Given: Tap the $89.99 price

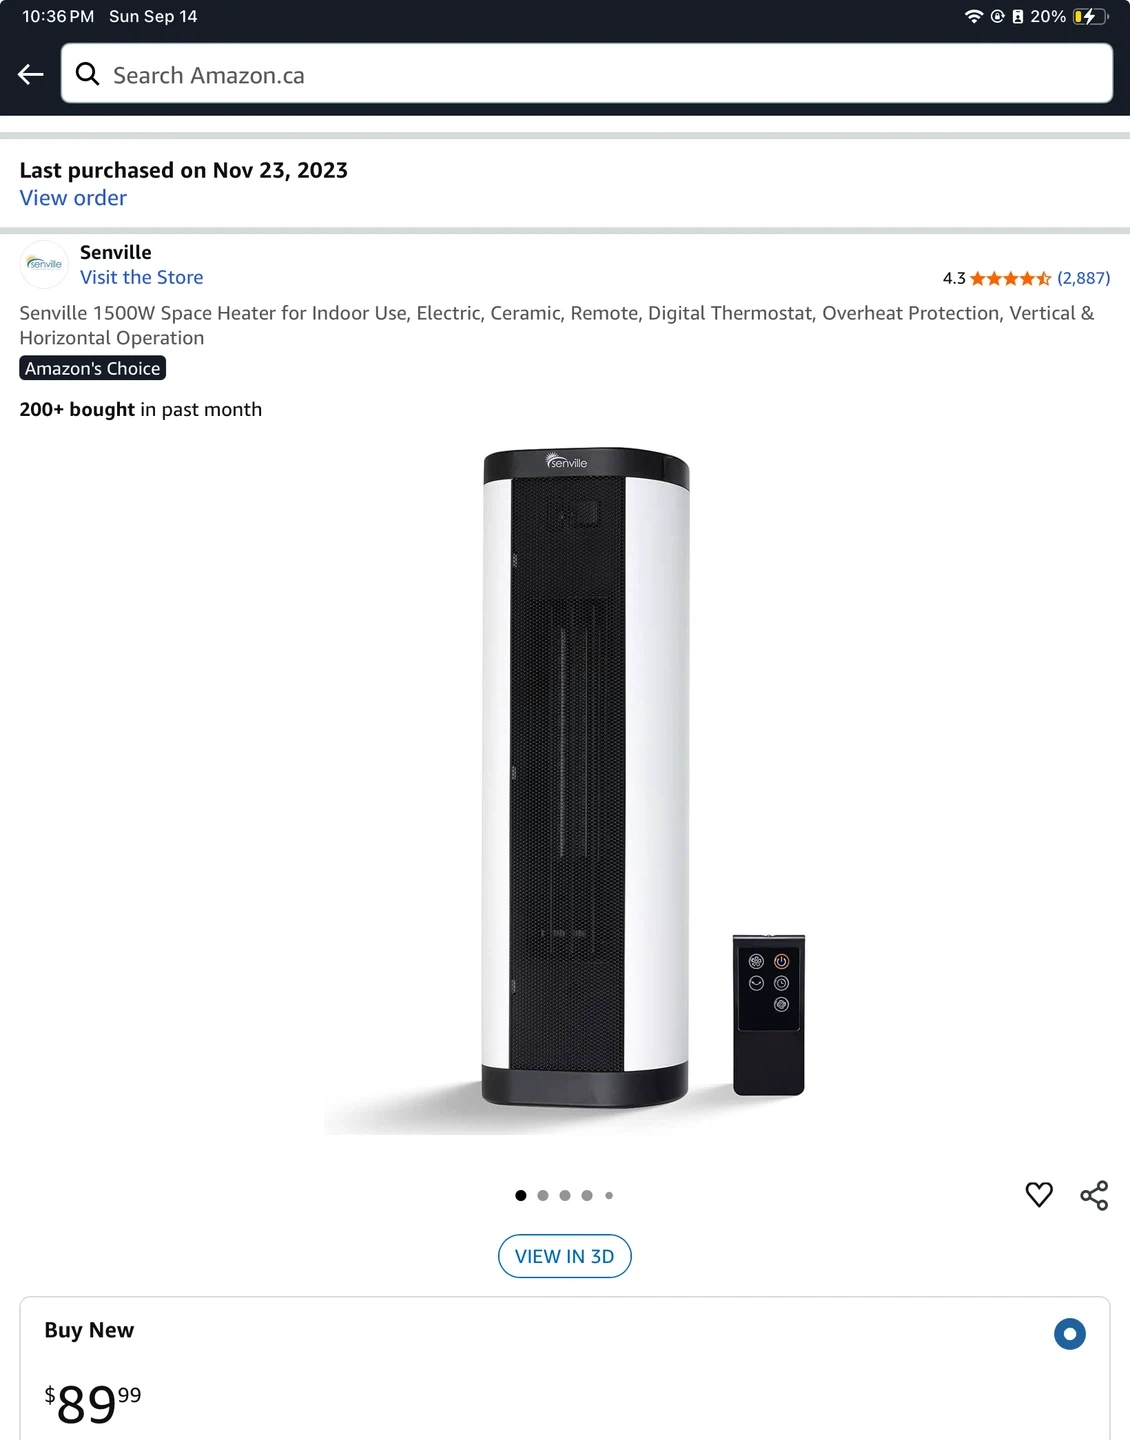Looking at the screenshot, I should point(93,1402).
